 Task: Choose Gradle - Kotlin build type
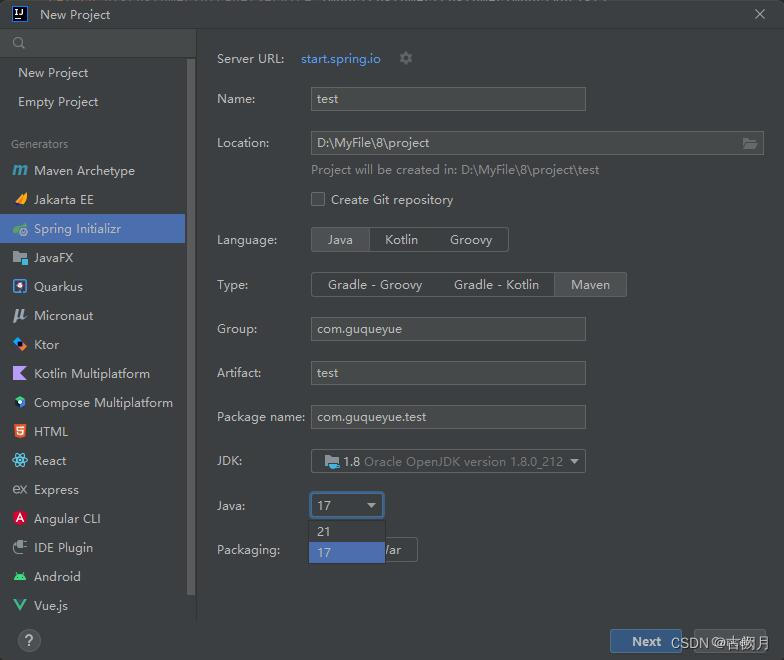tap(496, 284)
